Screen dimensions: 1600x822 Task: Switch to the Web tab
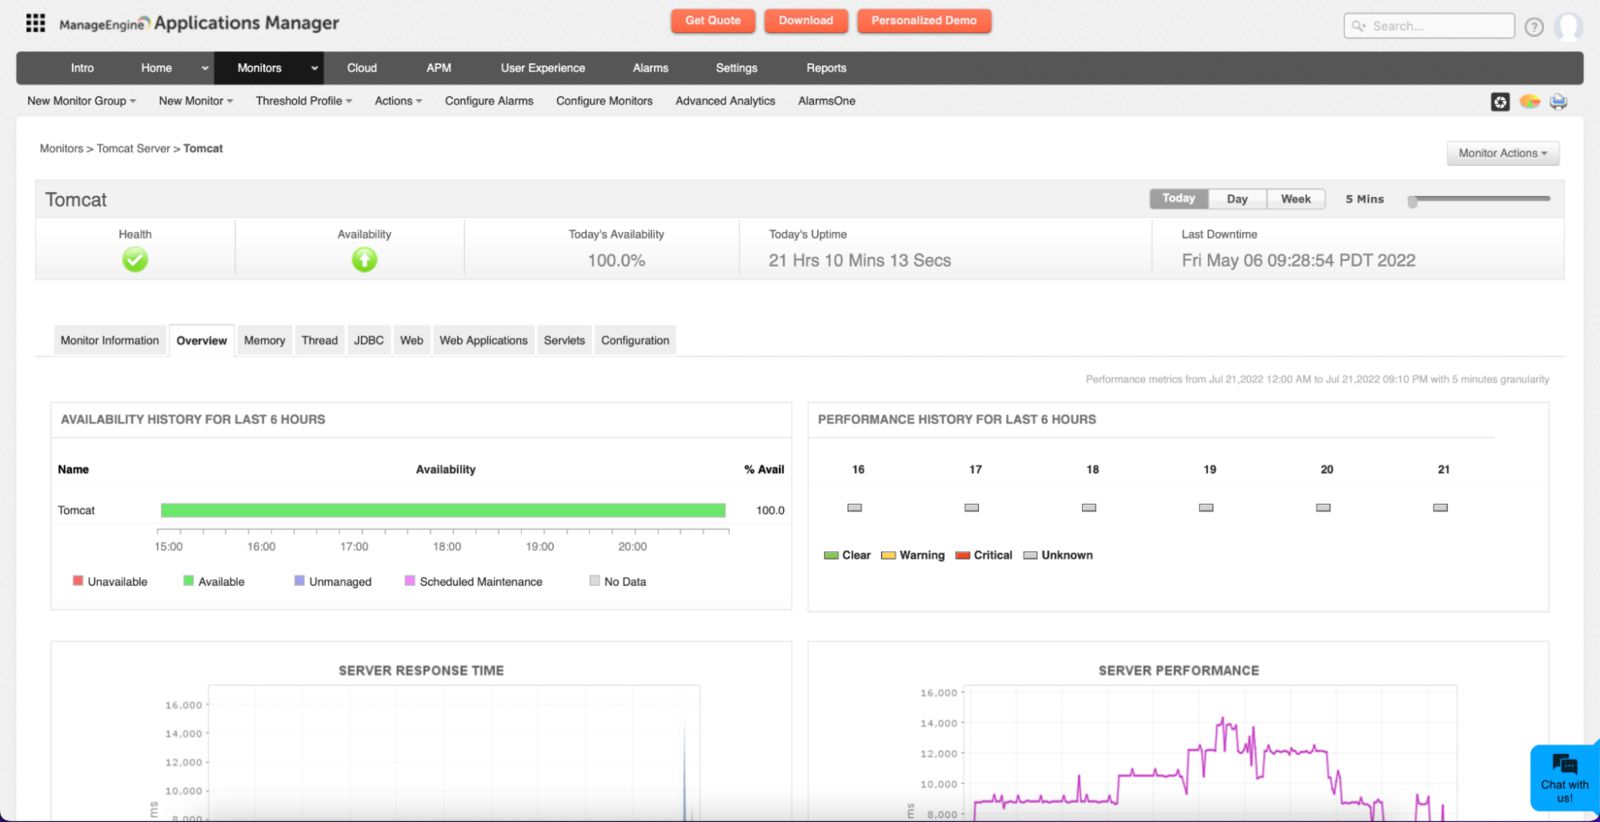[411, 340]
